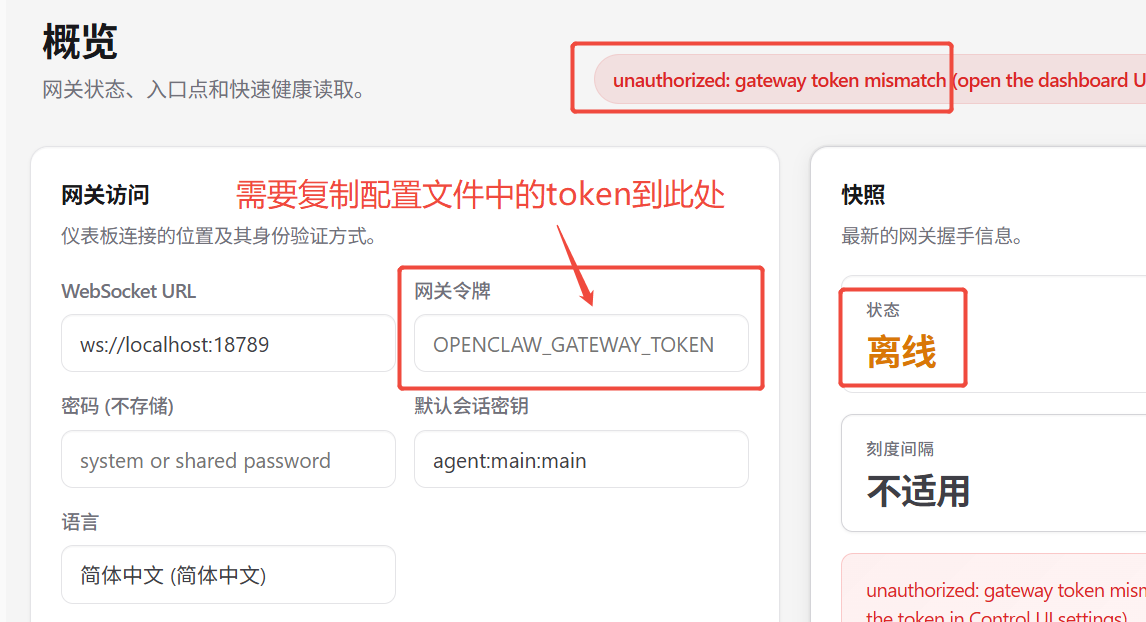The height and width of the screenshot is (622, 1146).
Task: Click the 刻度间隔 不适用 card
Action: 994,473
